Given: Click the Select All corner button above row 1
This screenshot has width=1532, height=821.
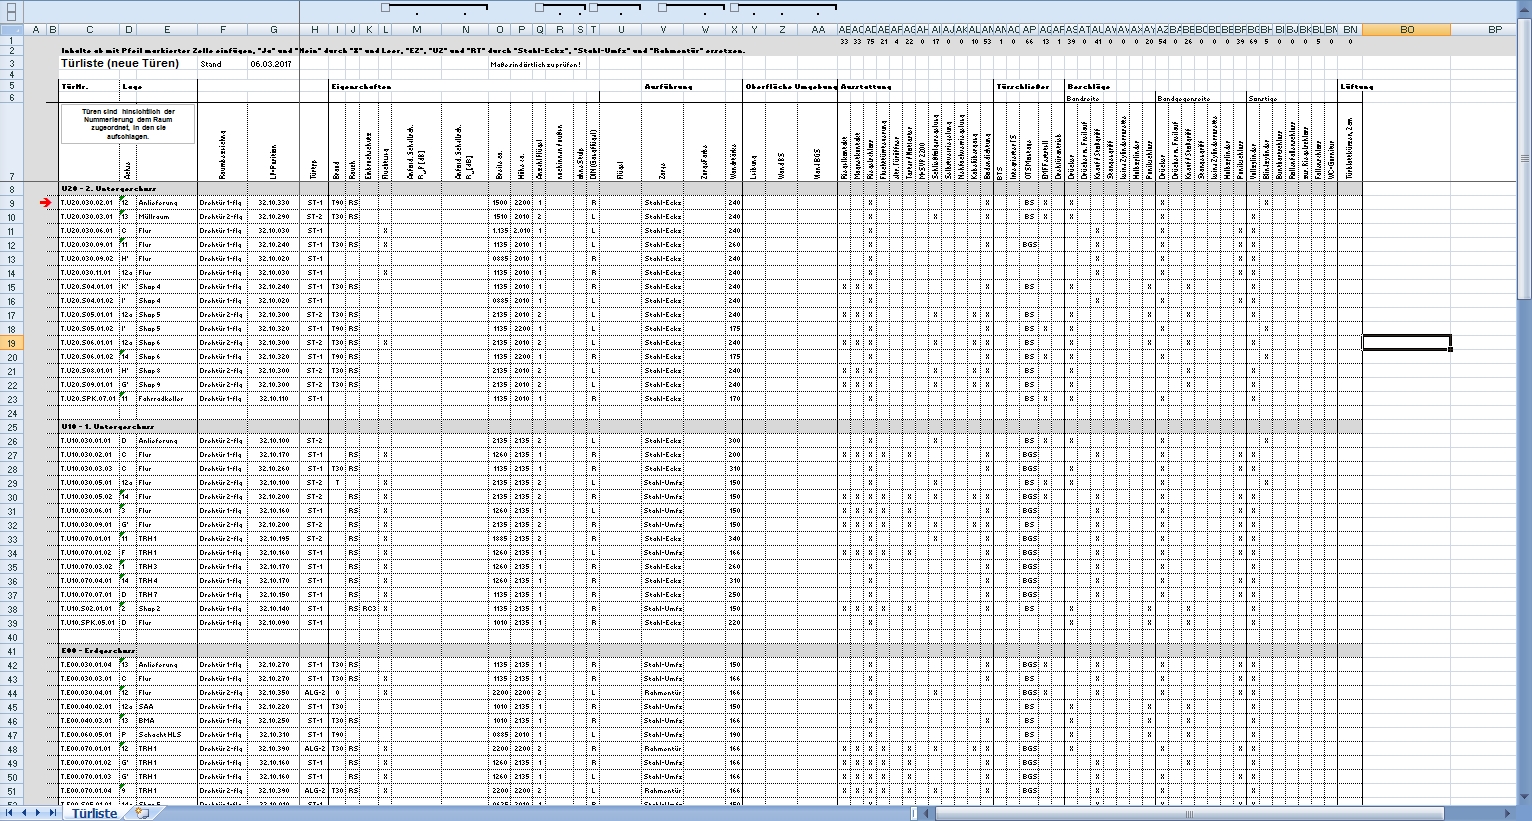Looking at the screenshot, I should [12, 29].
